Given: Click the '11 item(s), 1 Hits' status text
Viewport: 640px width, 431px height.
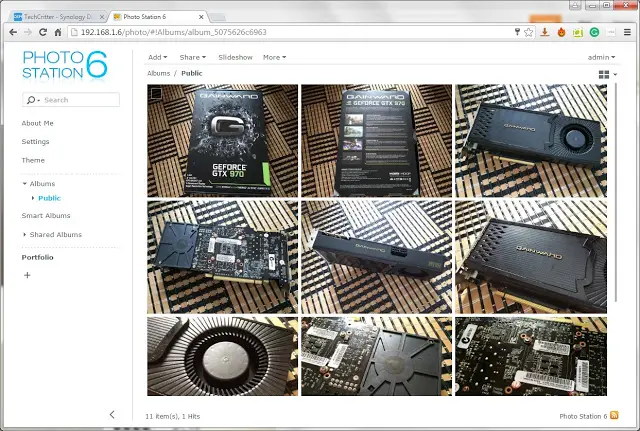Looking at the screenshot, I should tap(173, 416).
